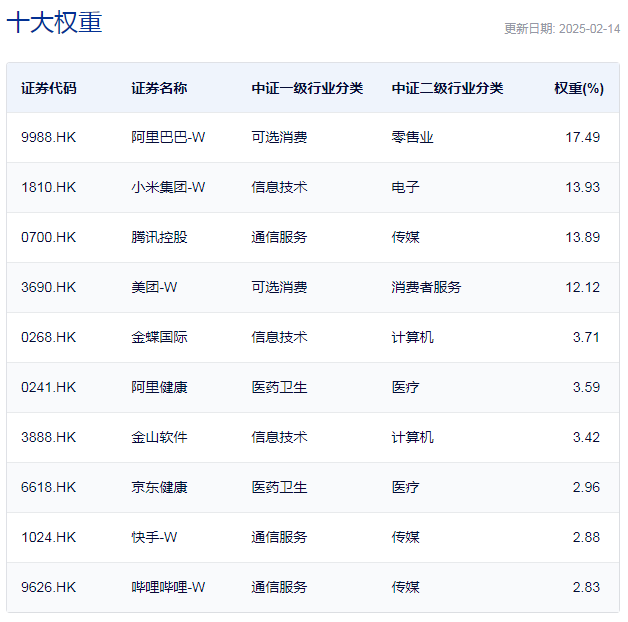Select stock name 京东健康

159,487
